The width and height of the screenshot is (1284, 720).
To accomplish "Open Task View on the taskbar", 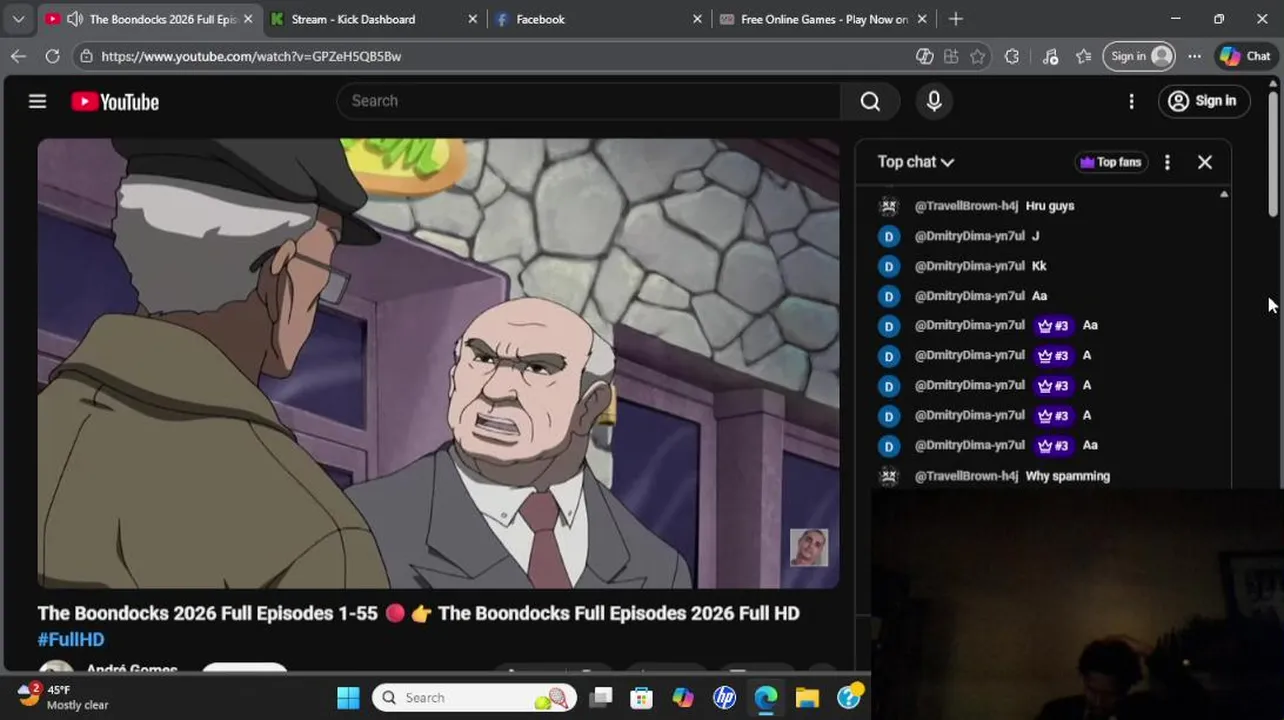I will click(x=600, y=698).
